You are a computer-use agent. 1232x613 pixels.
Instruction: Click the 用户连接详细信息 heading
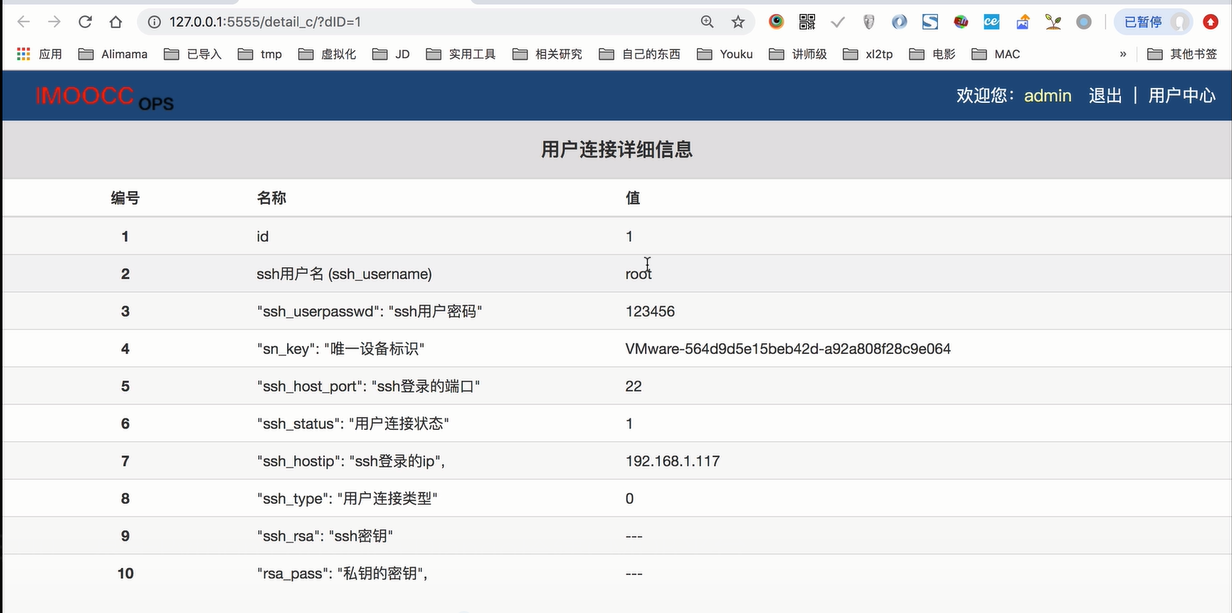tap(616, 150)
